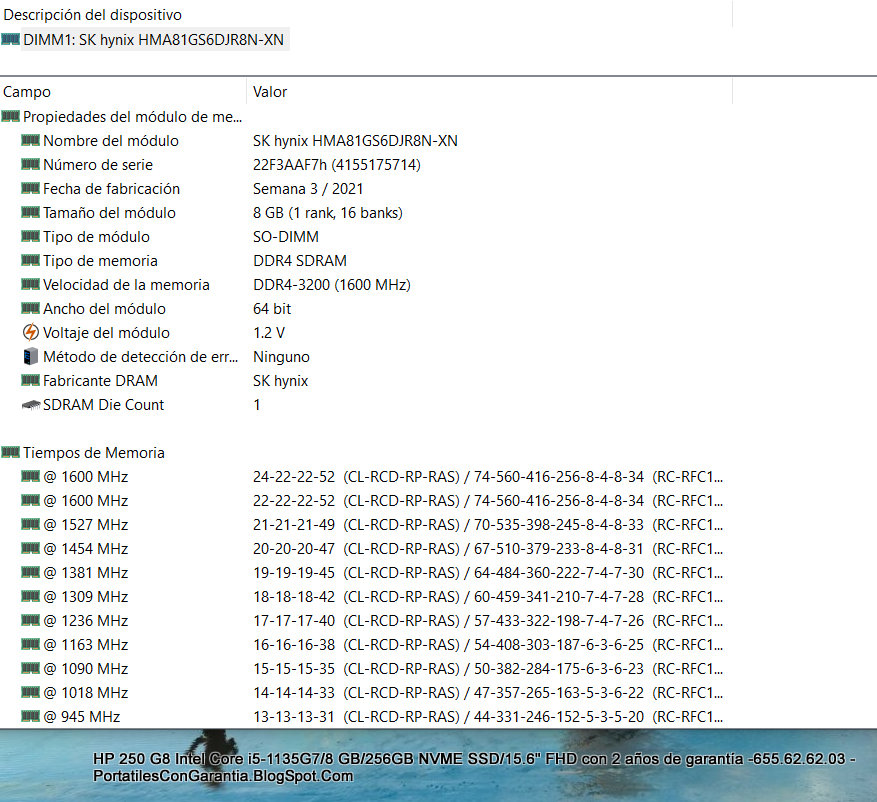Click memory icon beside @ 1309 MHz
The height and width of the screenshot is (802, 877).
coord(30,596)
